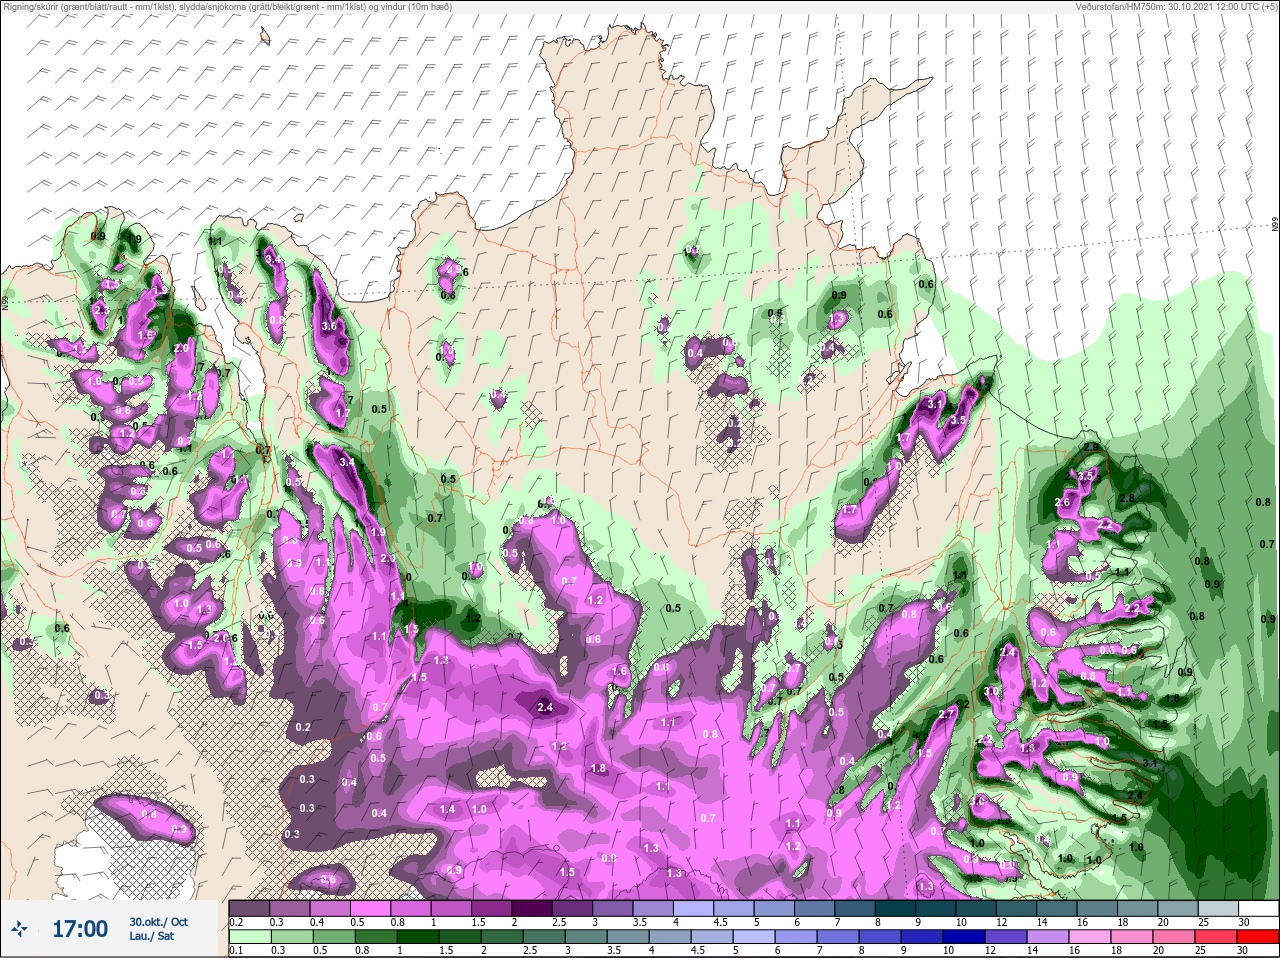
Task: Select the 17:00 forecast time label
Action: (x=80, y=929)
